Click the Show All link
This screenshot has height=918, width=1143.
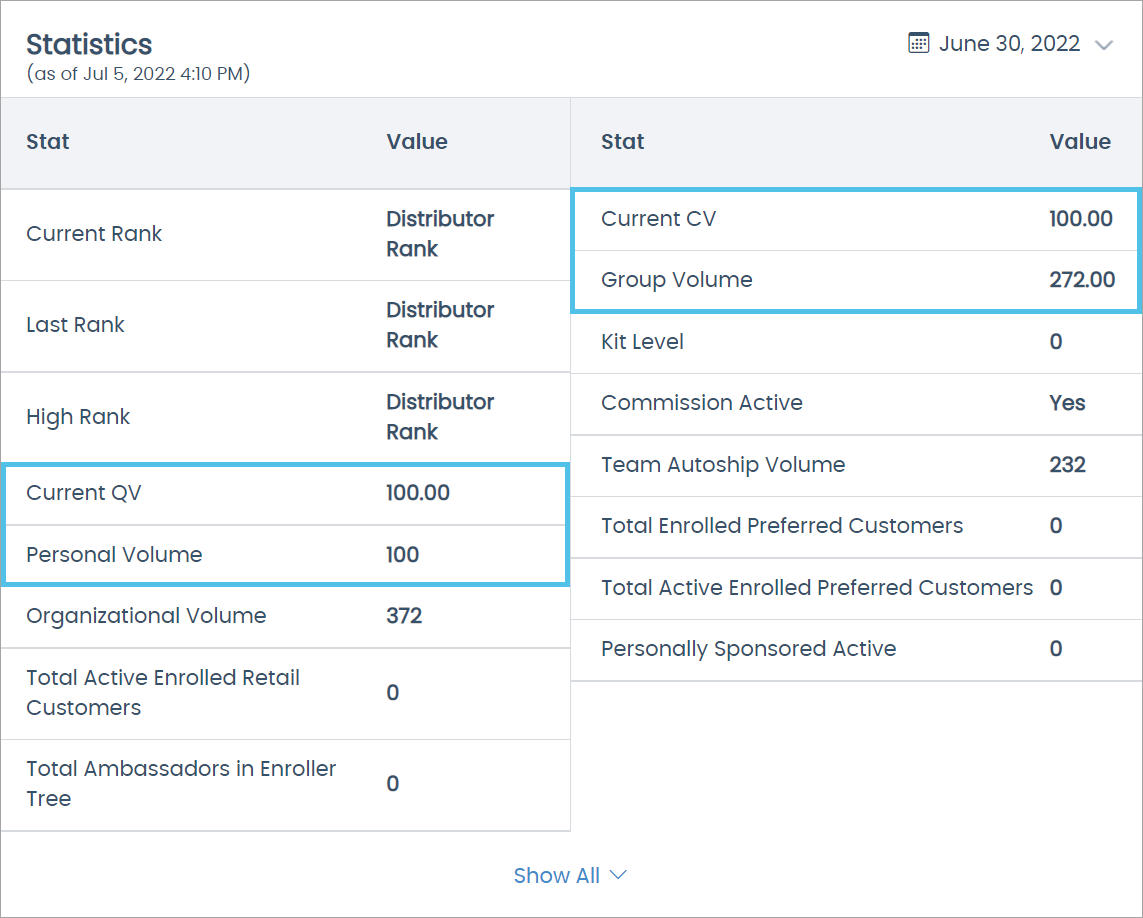pyautogui.click(x=556, y=875)
